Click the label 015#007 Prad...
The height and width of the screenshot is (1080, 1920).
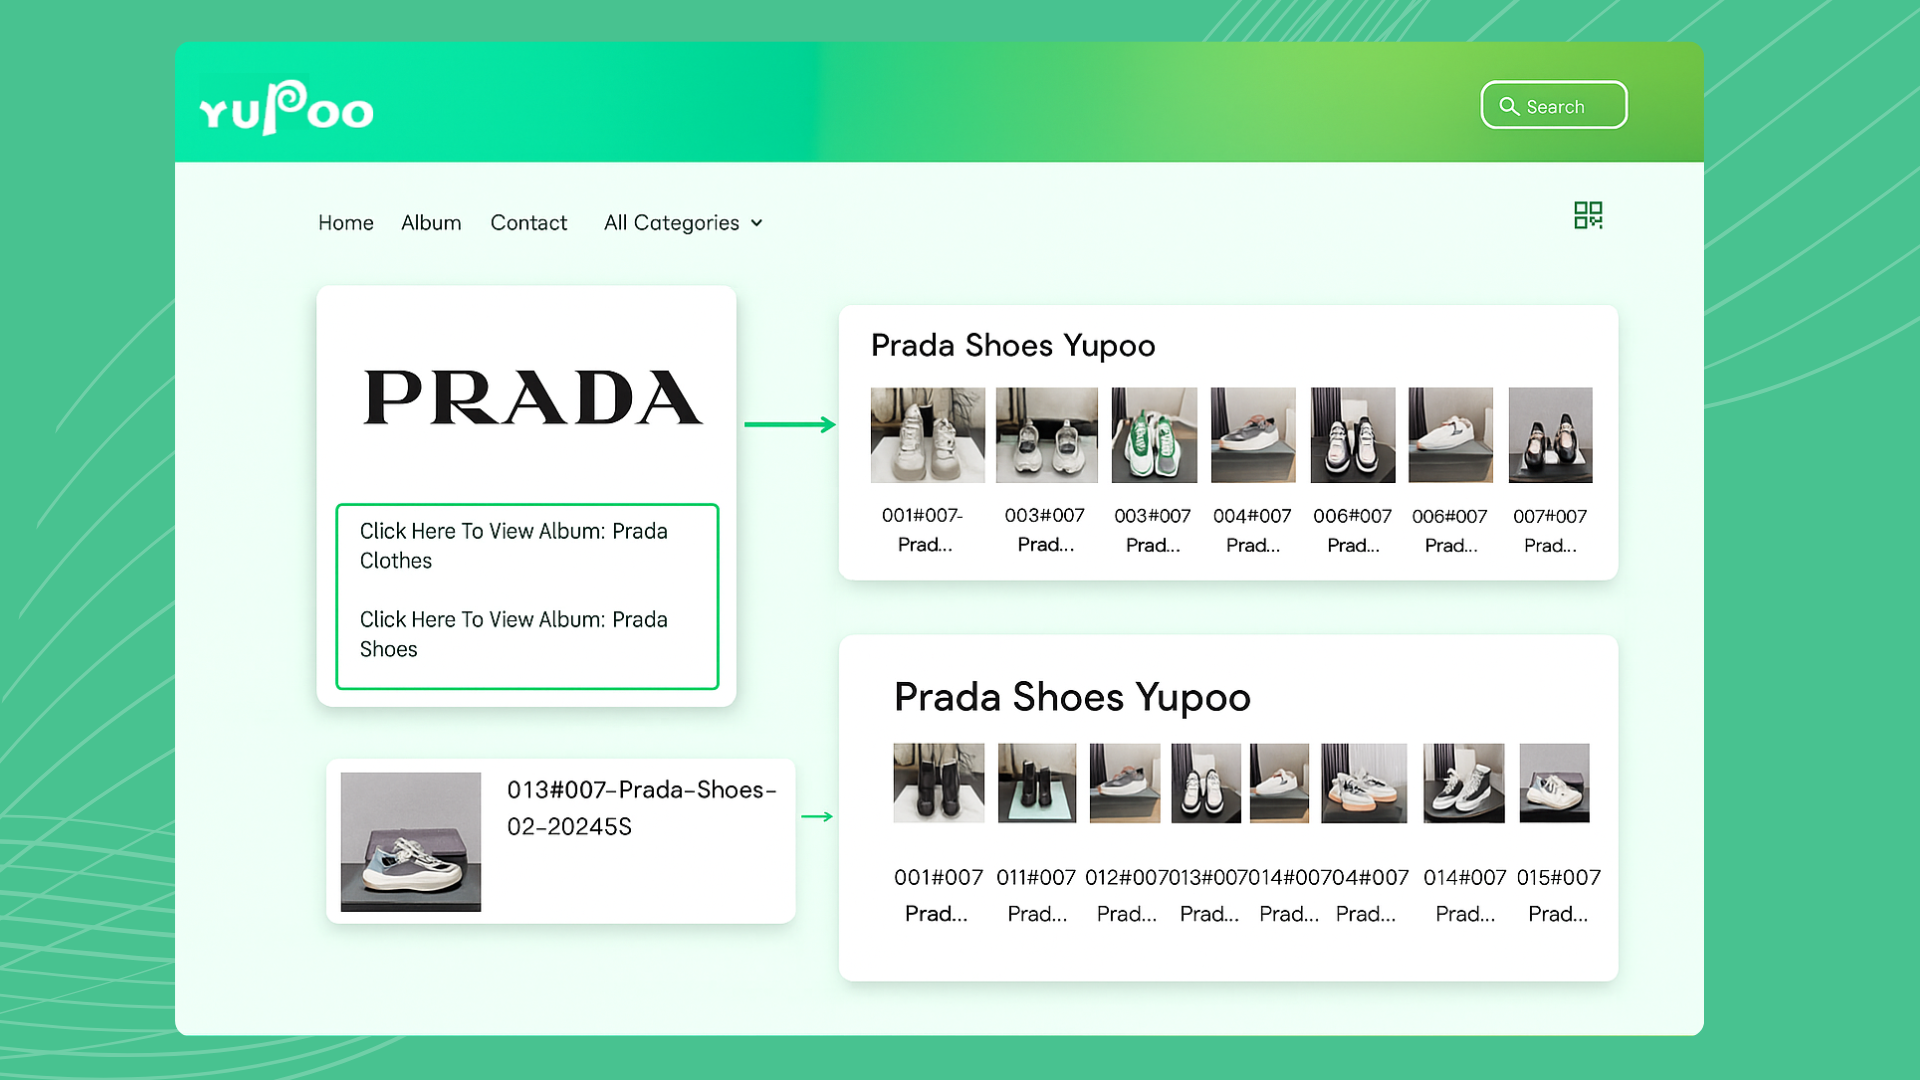click(1558, 895)
